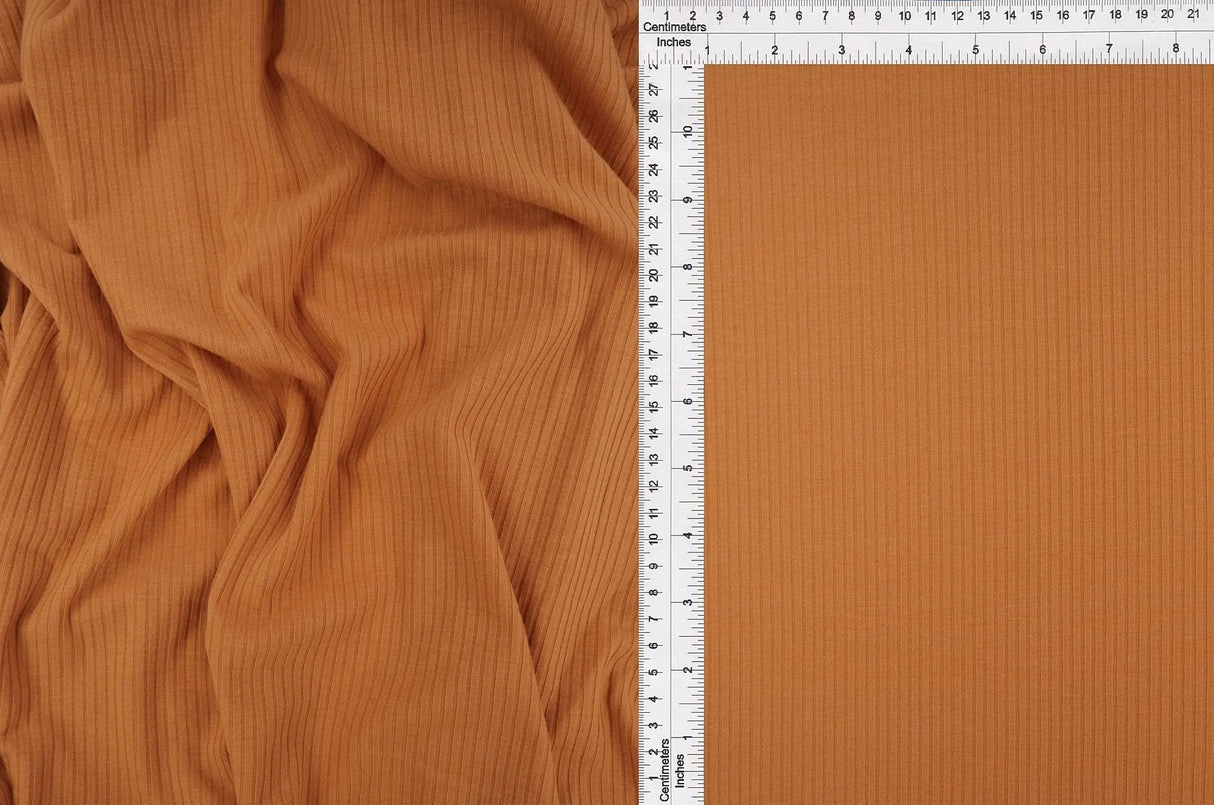Click the number 5 on the horizontal inch ruler

pos(975,47)
